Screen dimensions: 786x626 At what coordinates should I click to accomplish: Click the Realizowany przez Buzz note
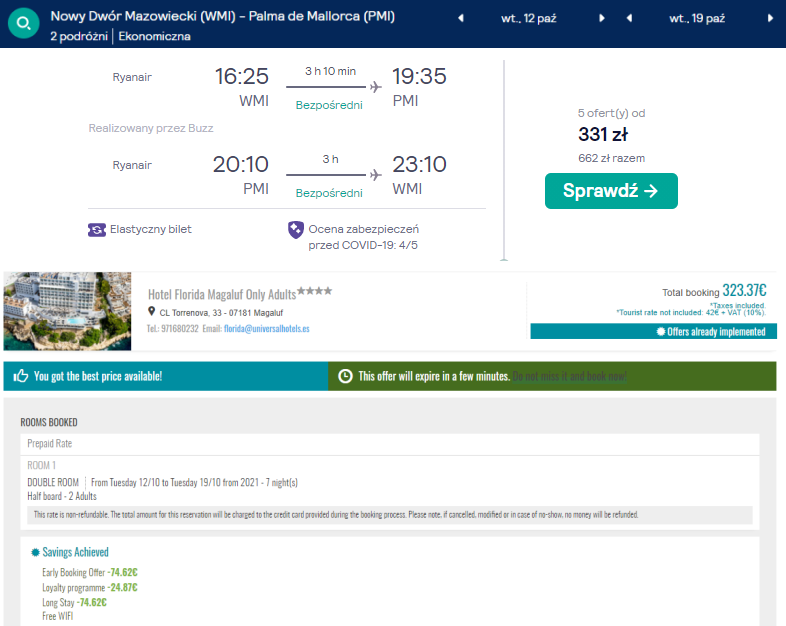click(151, 128)
